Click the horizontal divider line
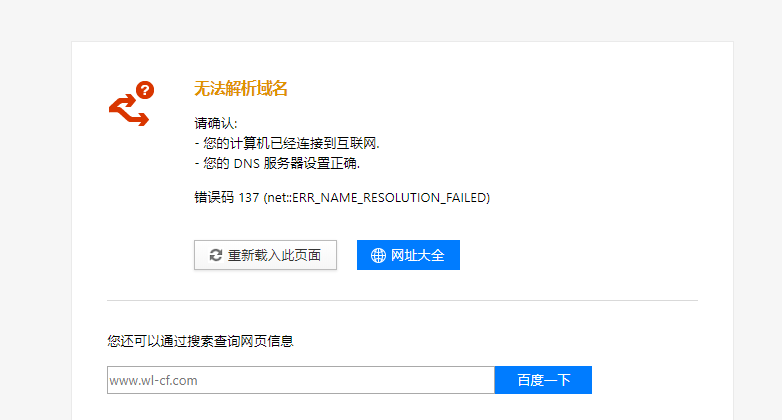Screen dimensions: 782x420 point(402,300)
